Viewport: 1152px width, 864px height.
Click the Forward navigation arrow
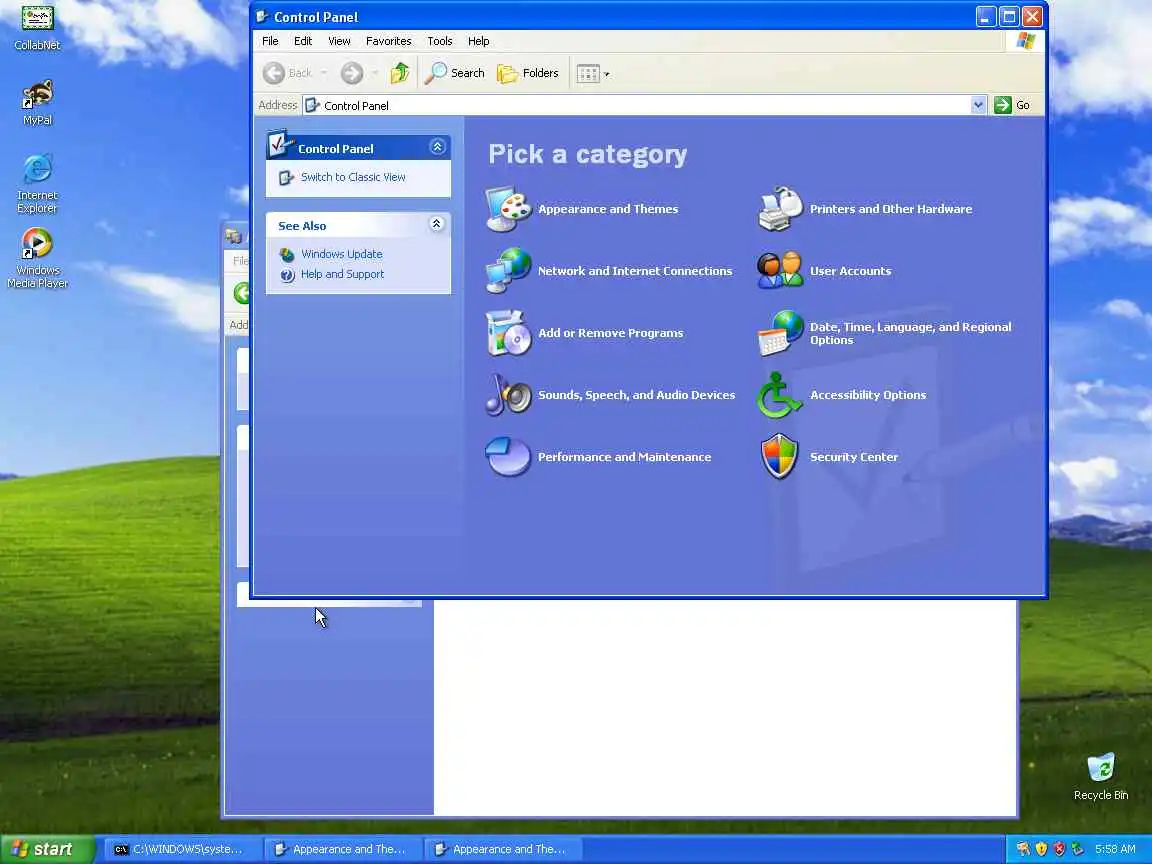[x=352, y=73]
